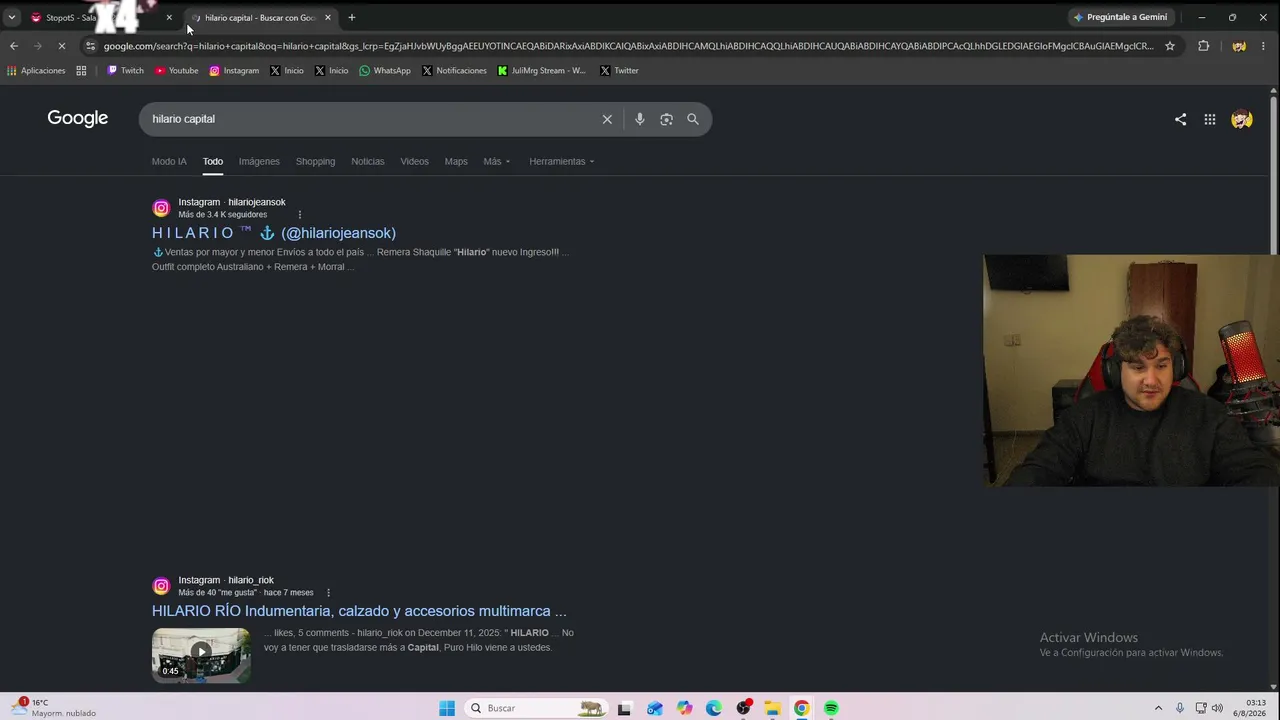
Task: Bookmark this page with the star icon
Action: coord(1169,46)
